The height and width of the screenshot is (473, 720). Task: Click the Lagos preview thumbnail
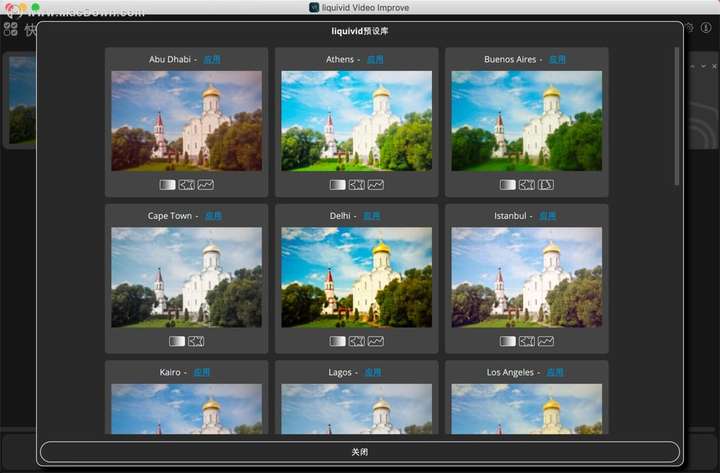point(356,409)
